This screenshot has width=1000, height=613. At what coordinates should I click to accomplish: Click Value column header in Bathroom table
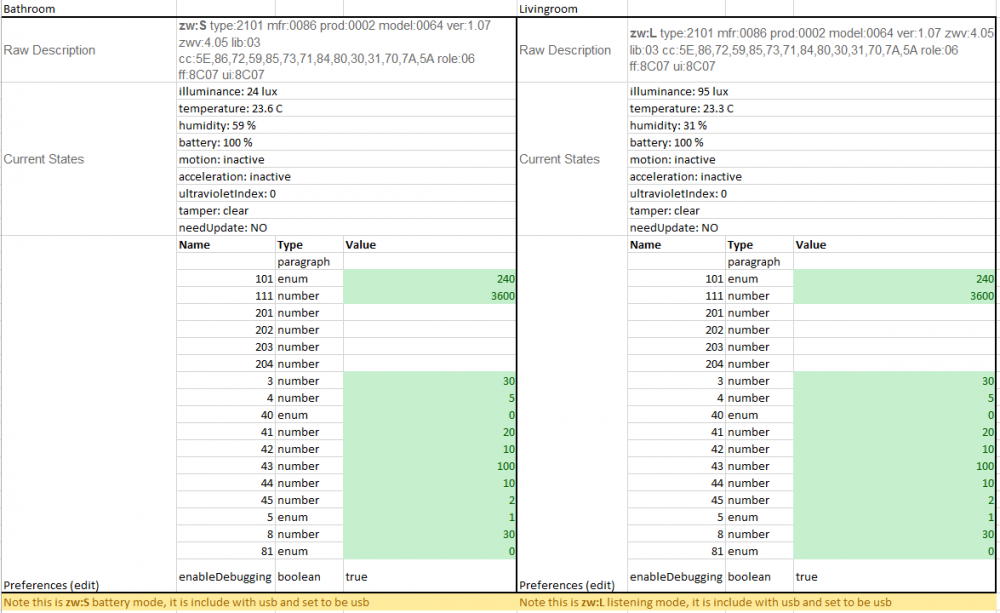coord(361,244)
